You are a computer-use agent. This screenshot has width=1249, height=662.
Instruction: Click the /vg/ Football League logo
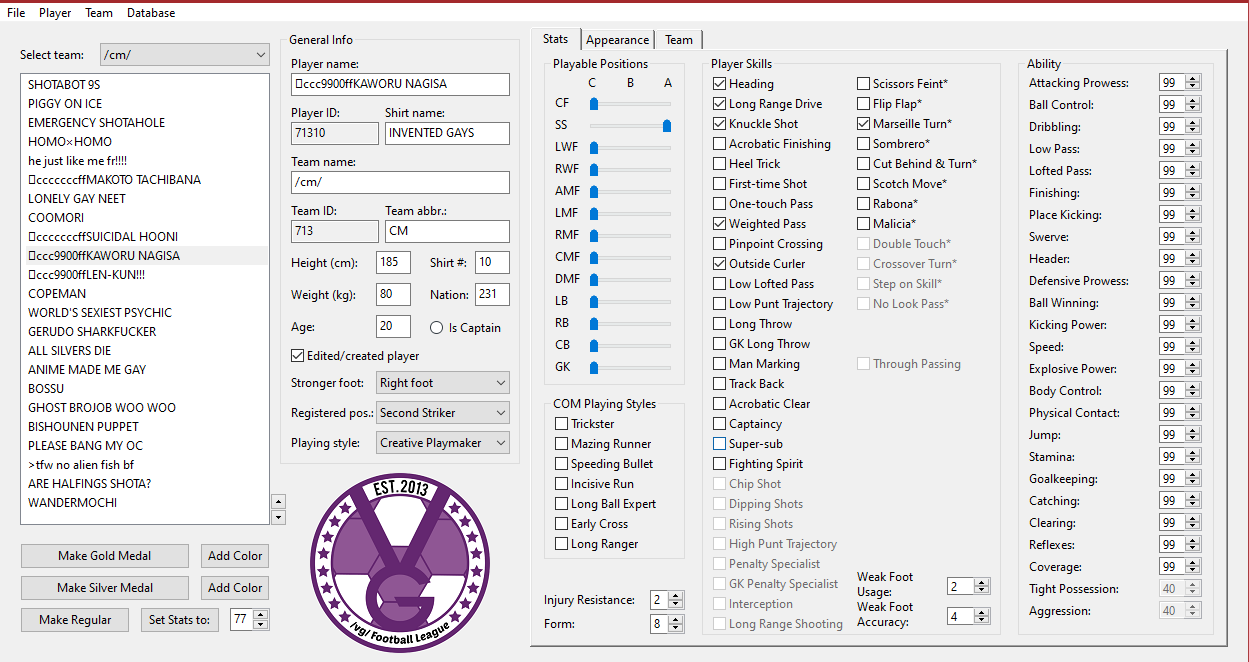point(400,562)
